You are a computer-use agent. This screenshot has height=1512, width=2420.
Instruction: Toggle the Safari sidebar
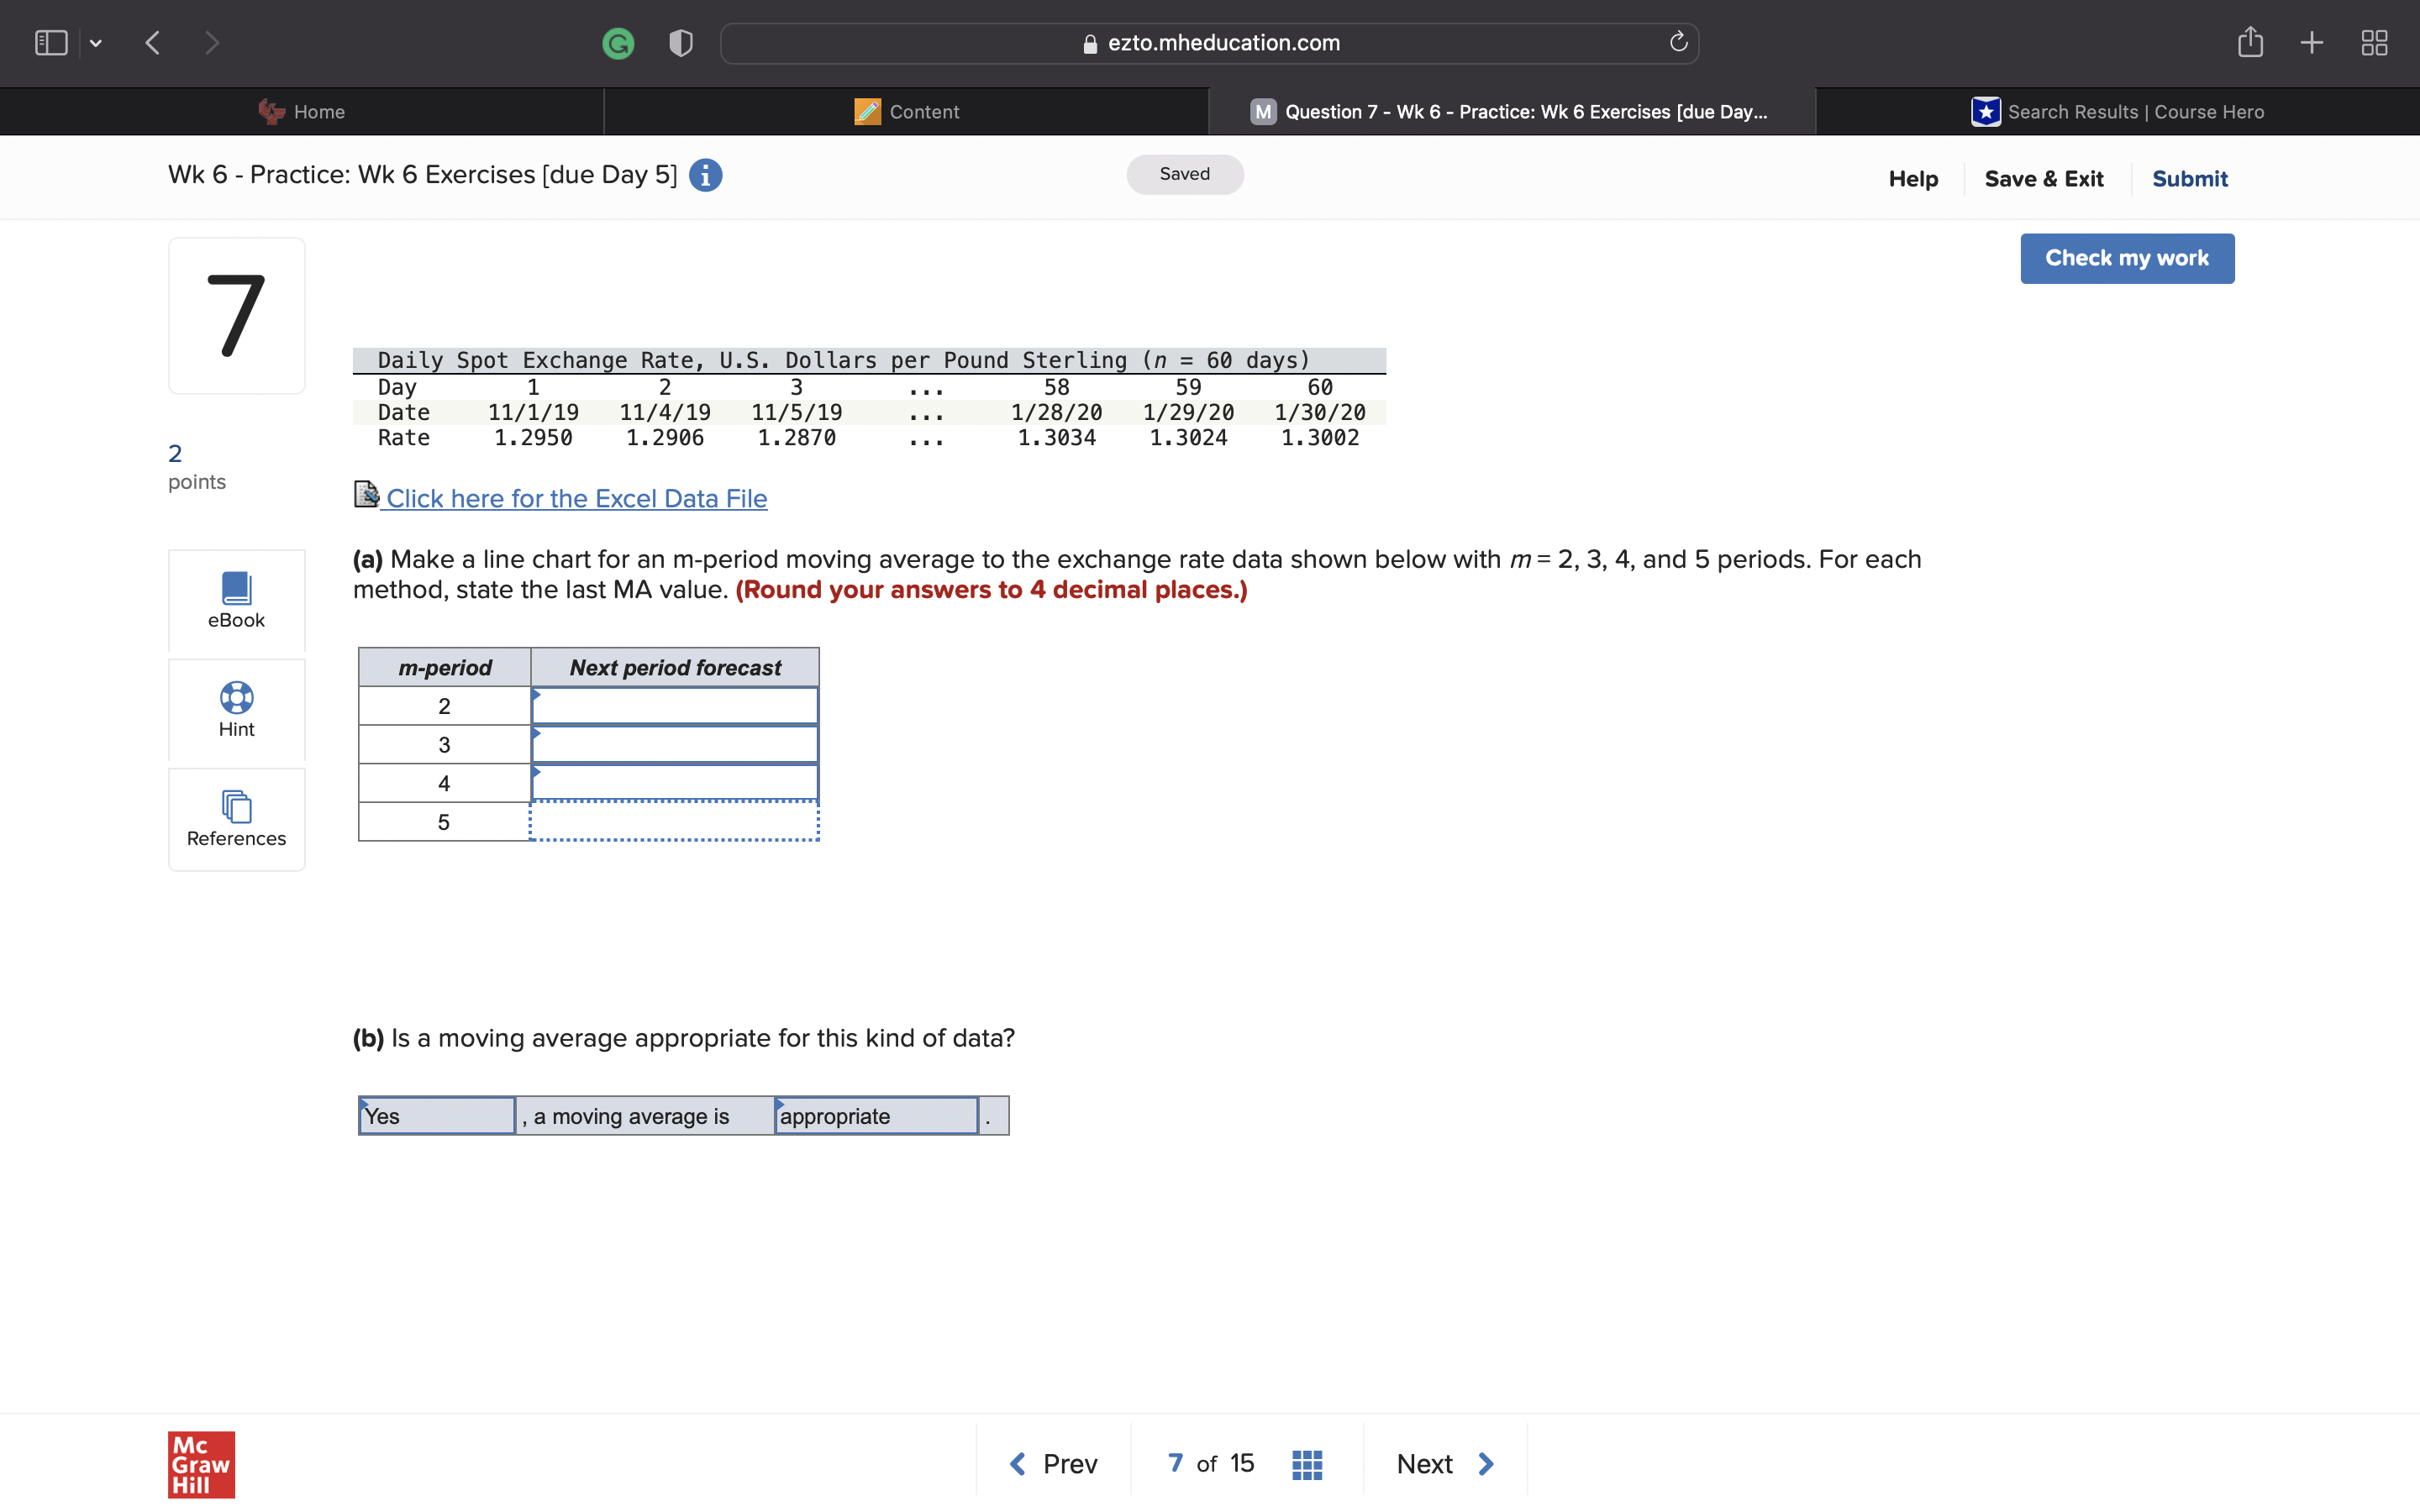(50, 42)
